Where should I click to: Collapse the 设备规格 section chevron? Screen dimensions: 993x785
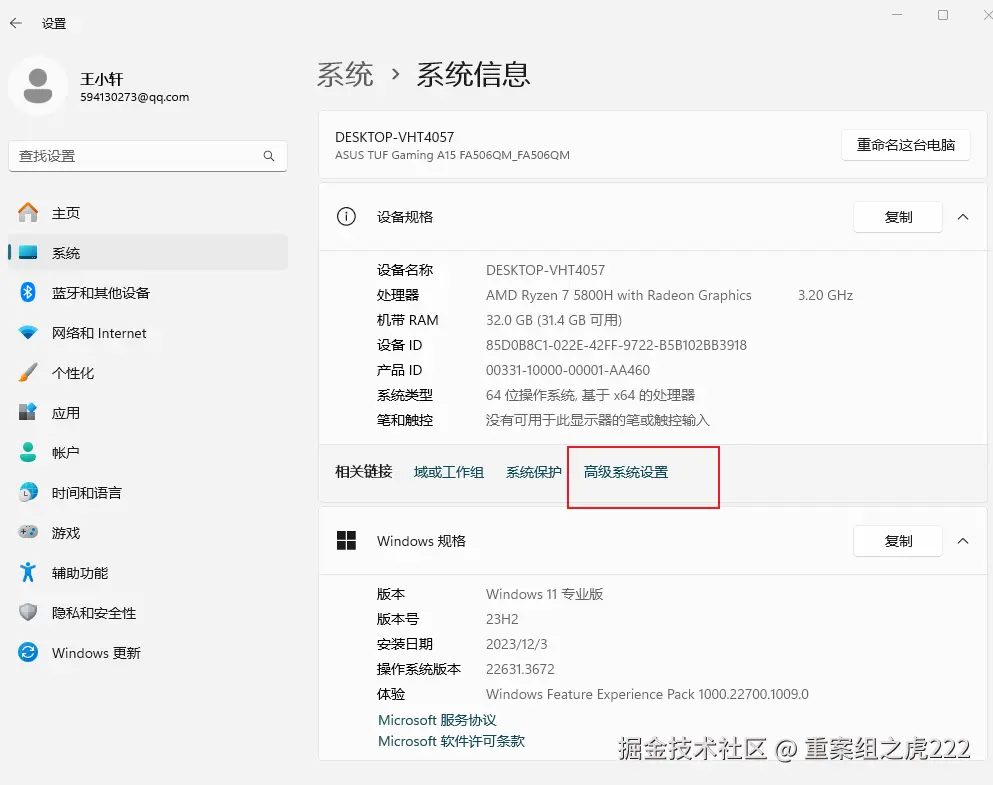[x=963, y=217]
